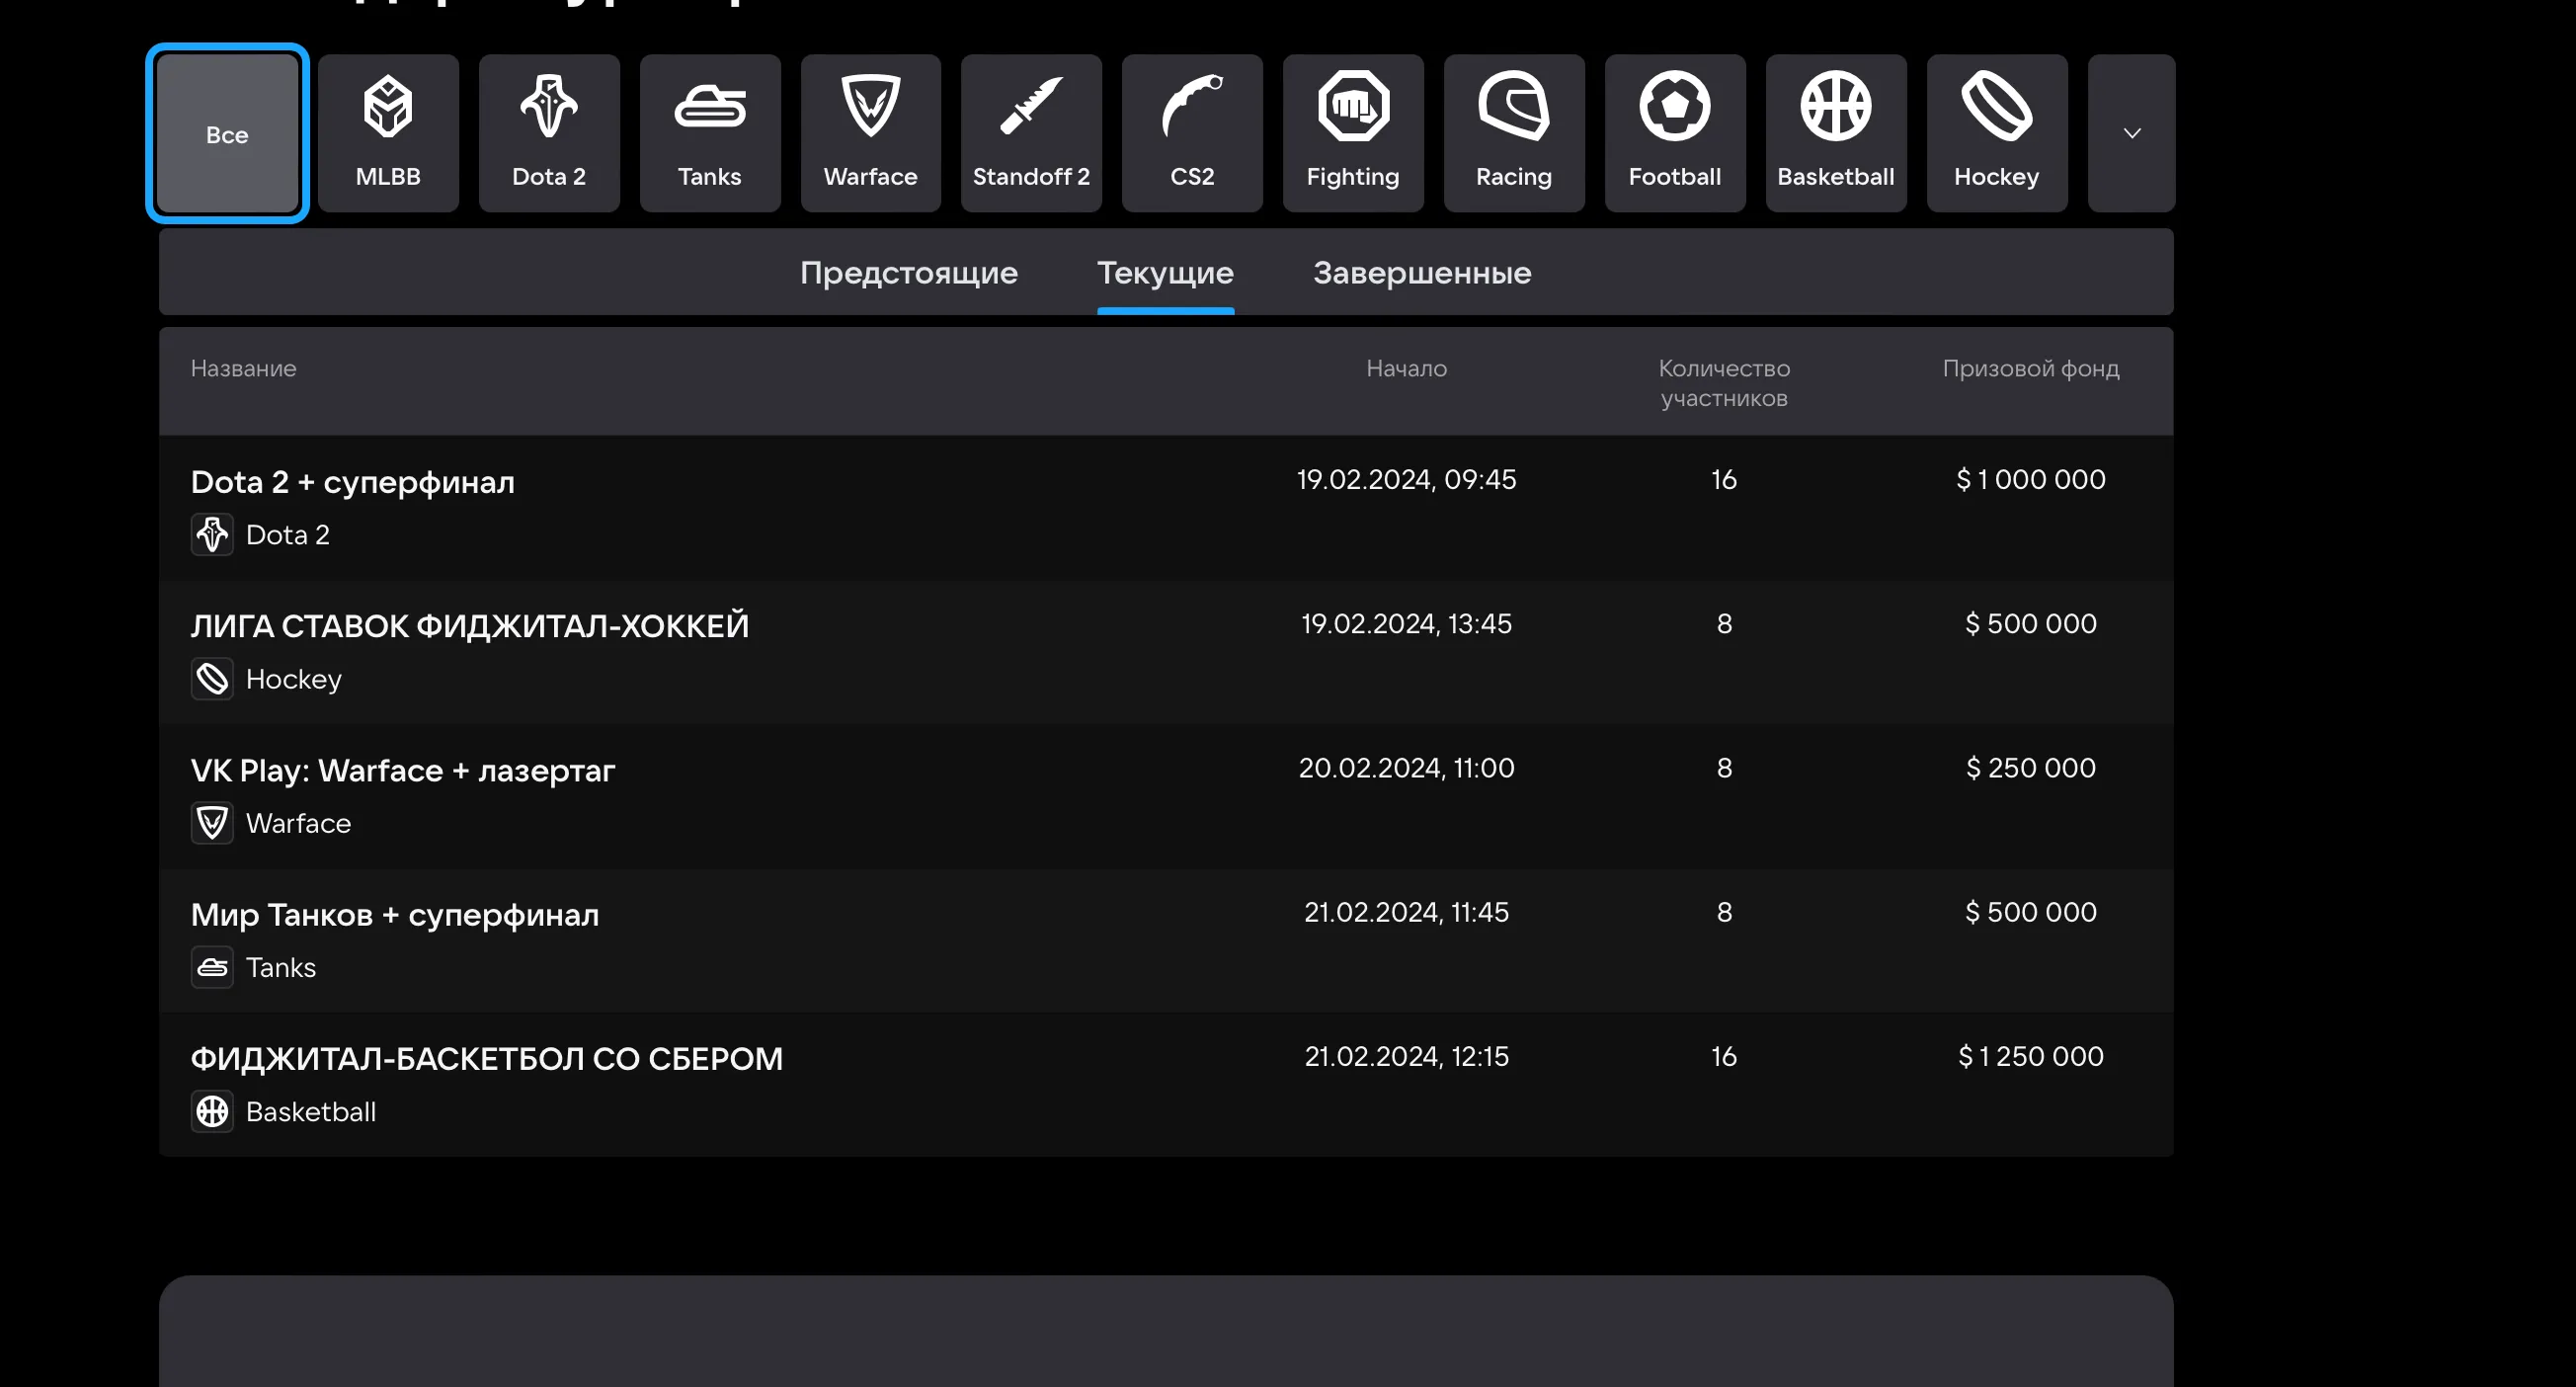Viewport: 2576px width, 1387px height.
Task: Filter by Football ball icon
Action: [x=1675, y=132]
